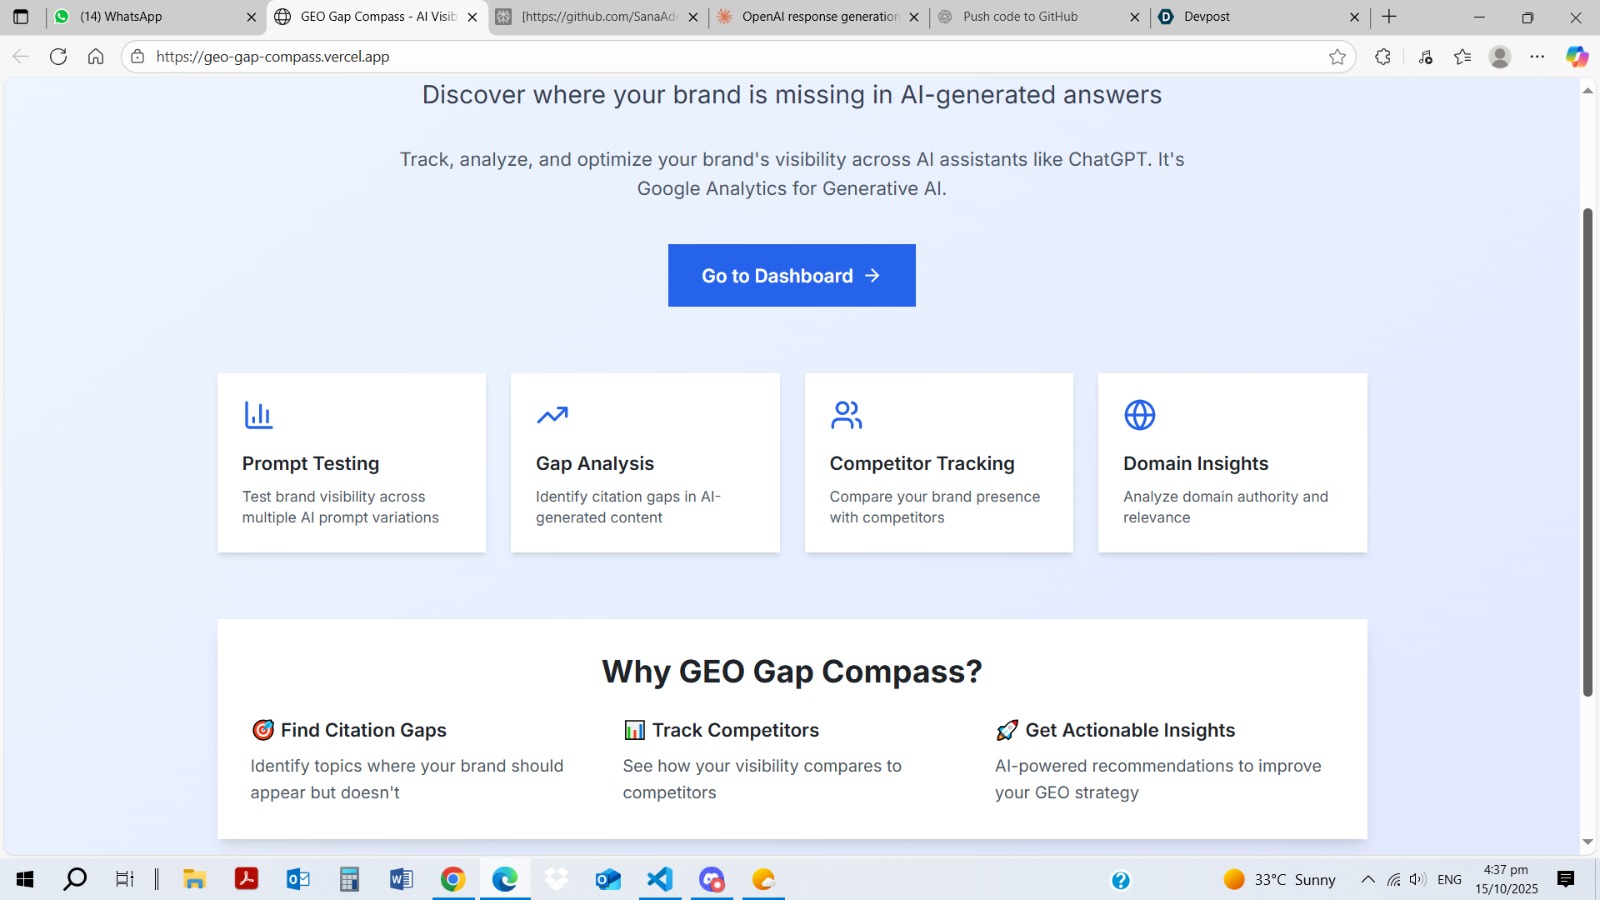
Task: Close the Devpost tab
Action: [1354, 17]
